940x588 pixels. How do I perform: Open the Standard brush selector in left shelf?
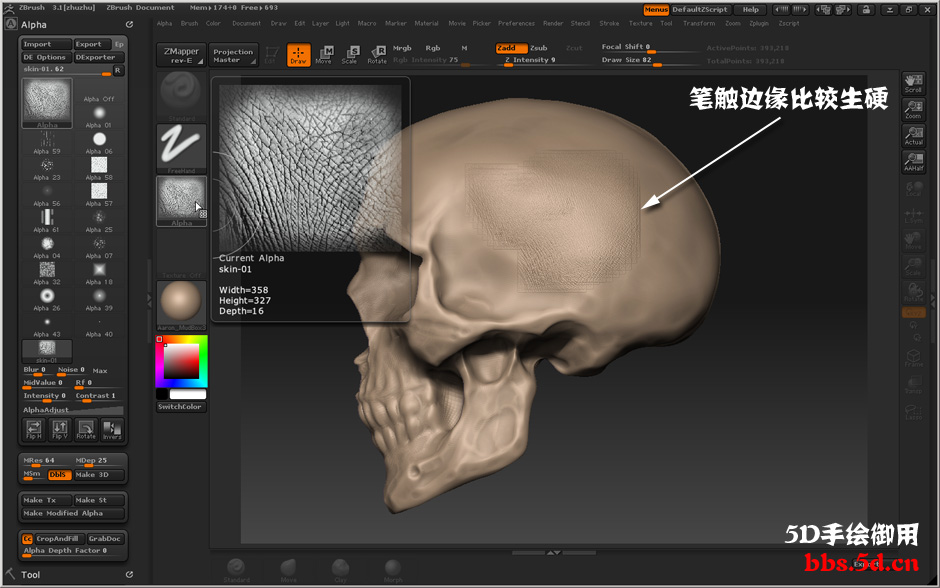(x=181, y=97)
